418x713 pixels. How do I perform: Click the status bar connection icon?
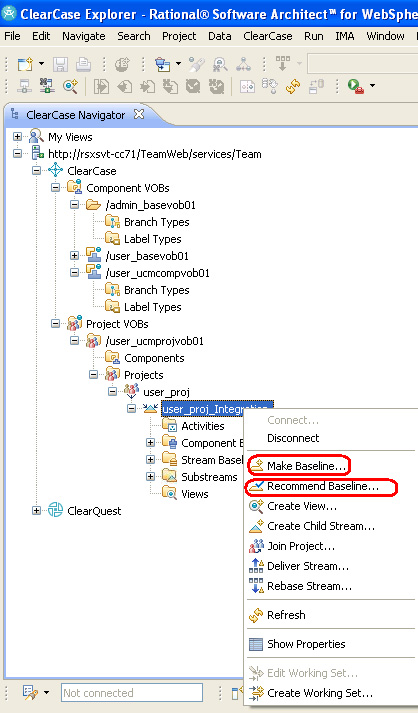pos(30,693)
